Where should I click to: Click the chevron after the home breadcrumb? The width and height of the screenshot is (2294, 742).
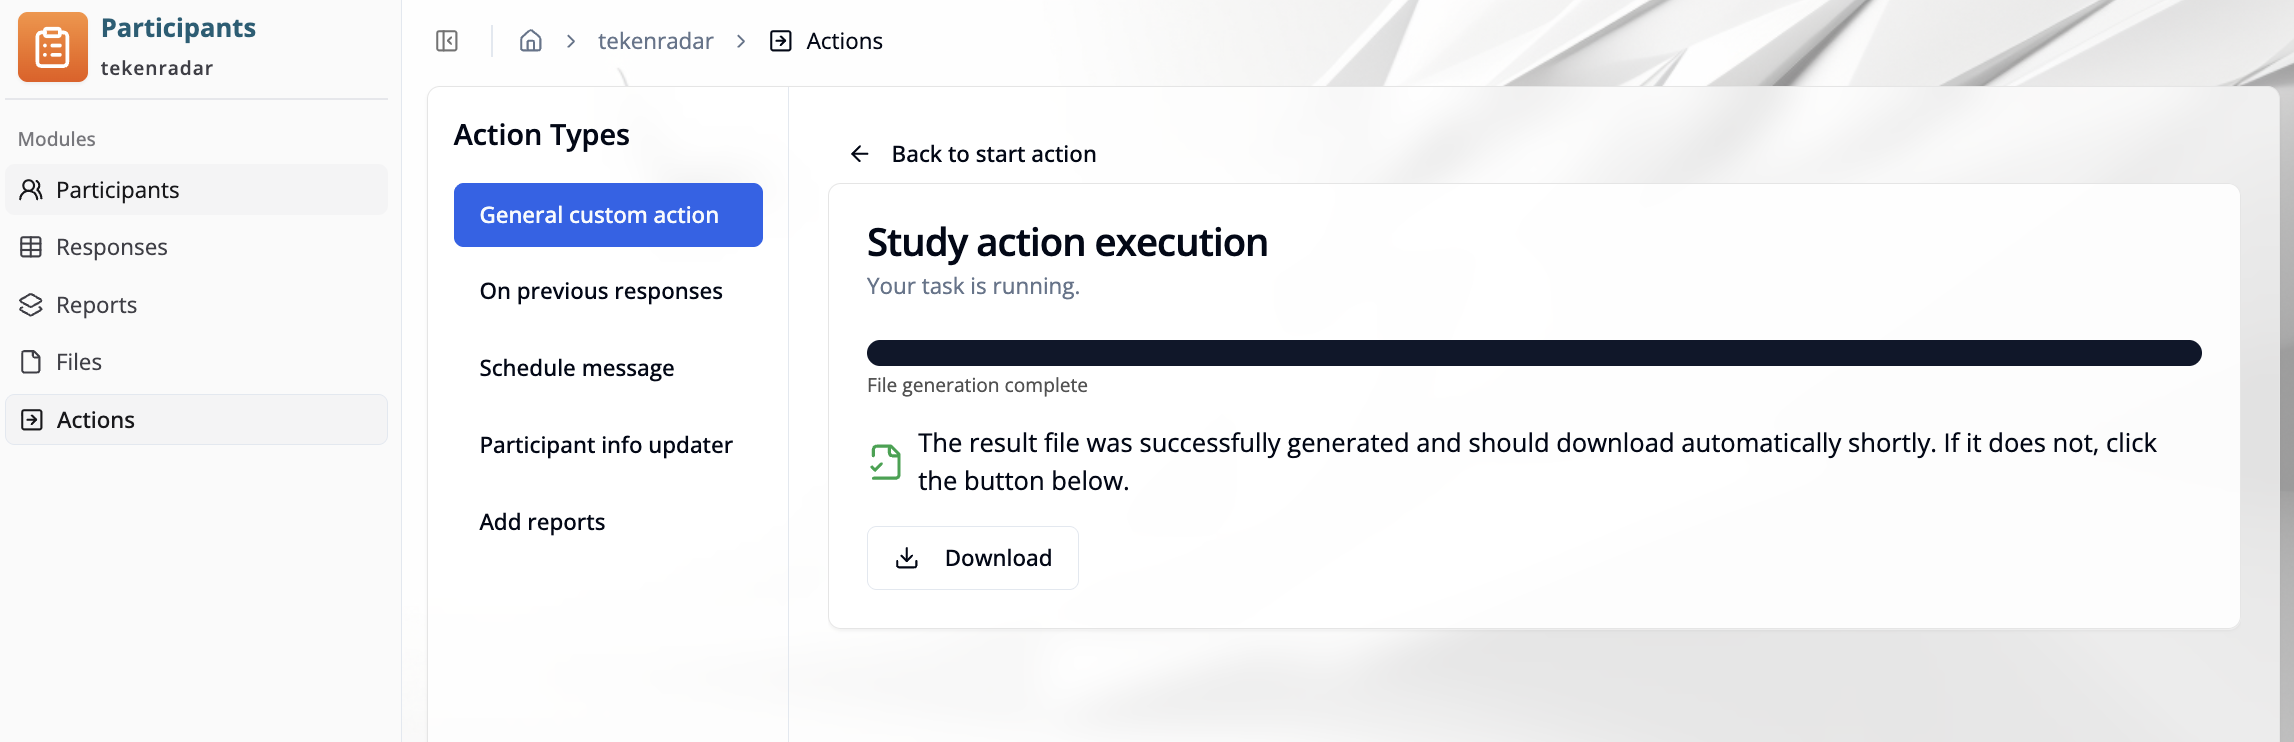(570, 40)
